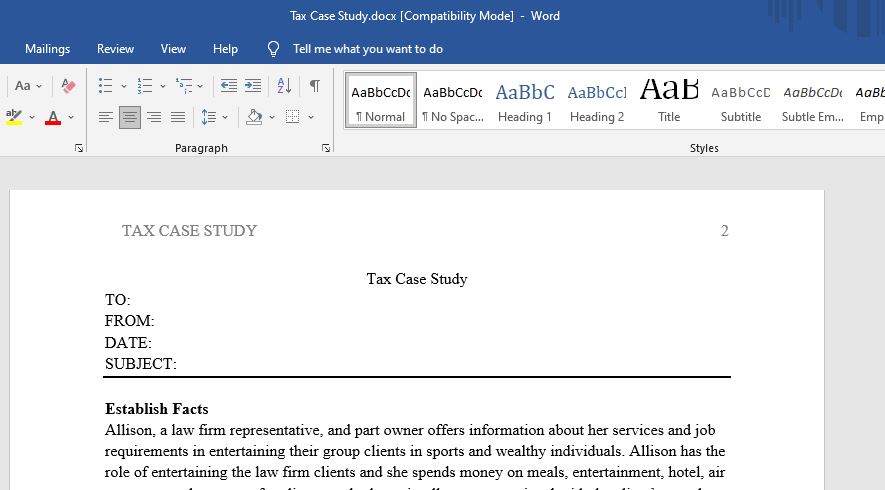
Task: Click the page number 2 in header
Action: pos(724,230)
